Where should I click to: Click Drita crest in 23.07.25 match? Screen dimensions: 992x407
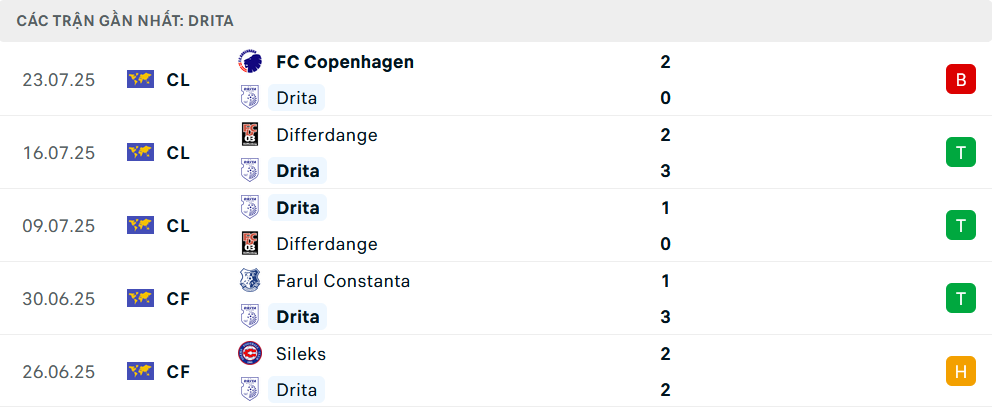click(250, 98)
